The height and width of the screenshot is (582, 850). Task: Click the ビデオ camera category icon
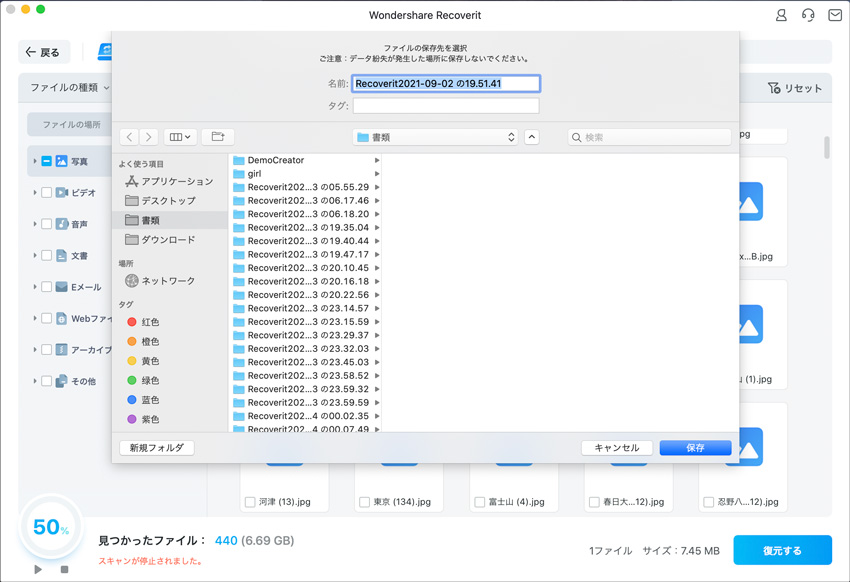[x=62, y=192]
